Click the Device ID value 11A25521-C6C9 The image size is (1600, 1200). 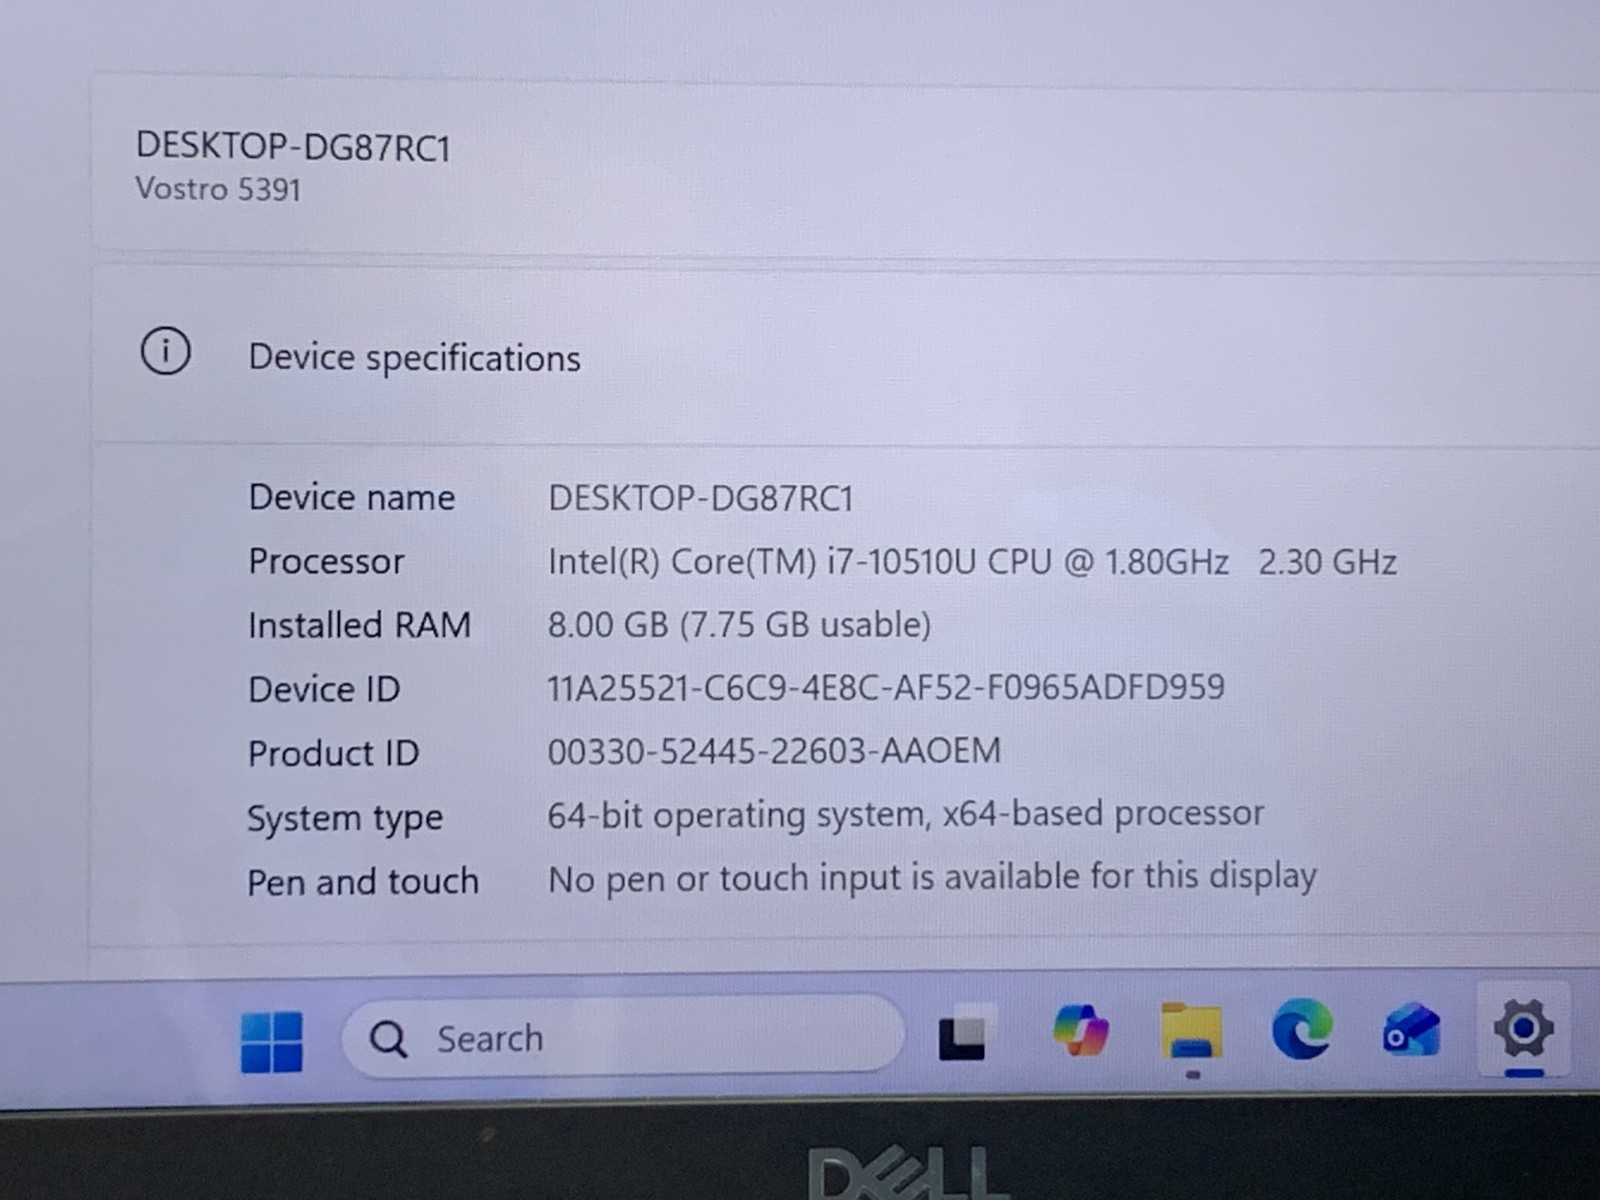[x=886, y=687]
